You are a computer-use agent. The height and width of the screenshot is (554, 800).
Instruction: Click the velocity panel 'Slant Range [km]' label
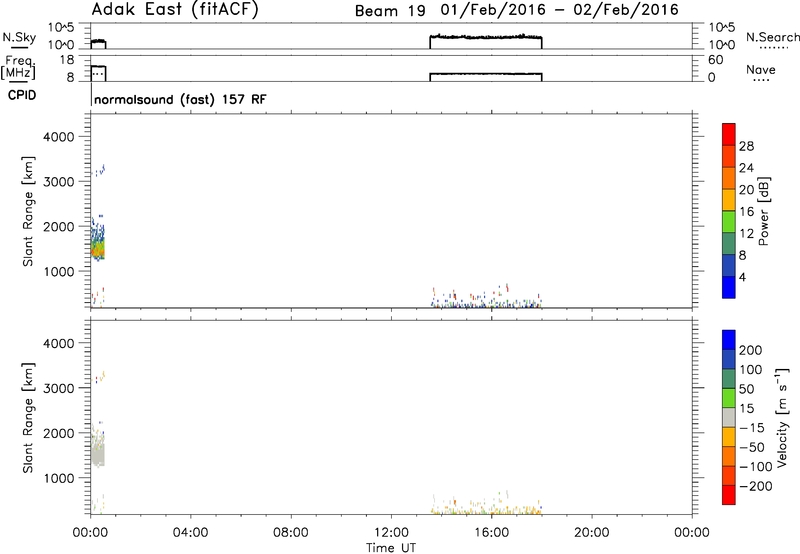[28, 418]
